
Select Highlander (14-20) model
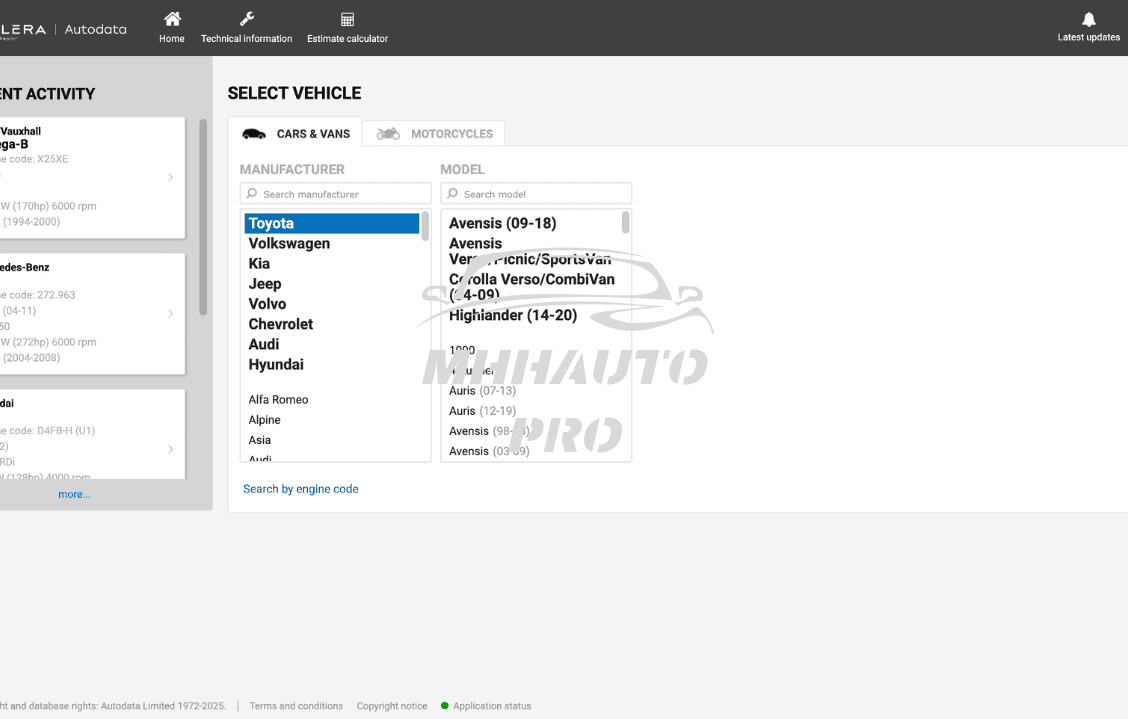coord(513,316)
